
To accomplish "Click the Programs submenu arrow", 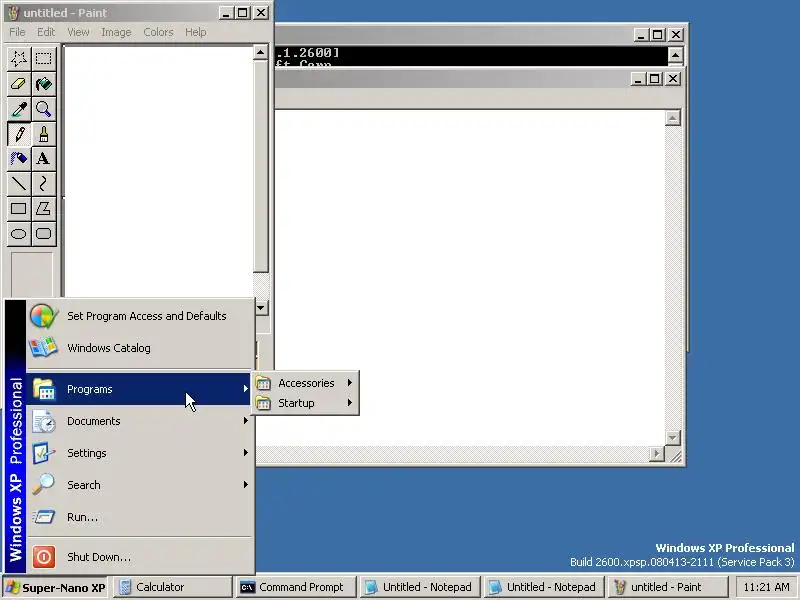I will (x=245, y=389).
